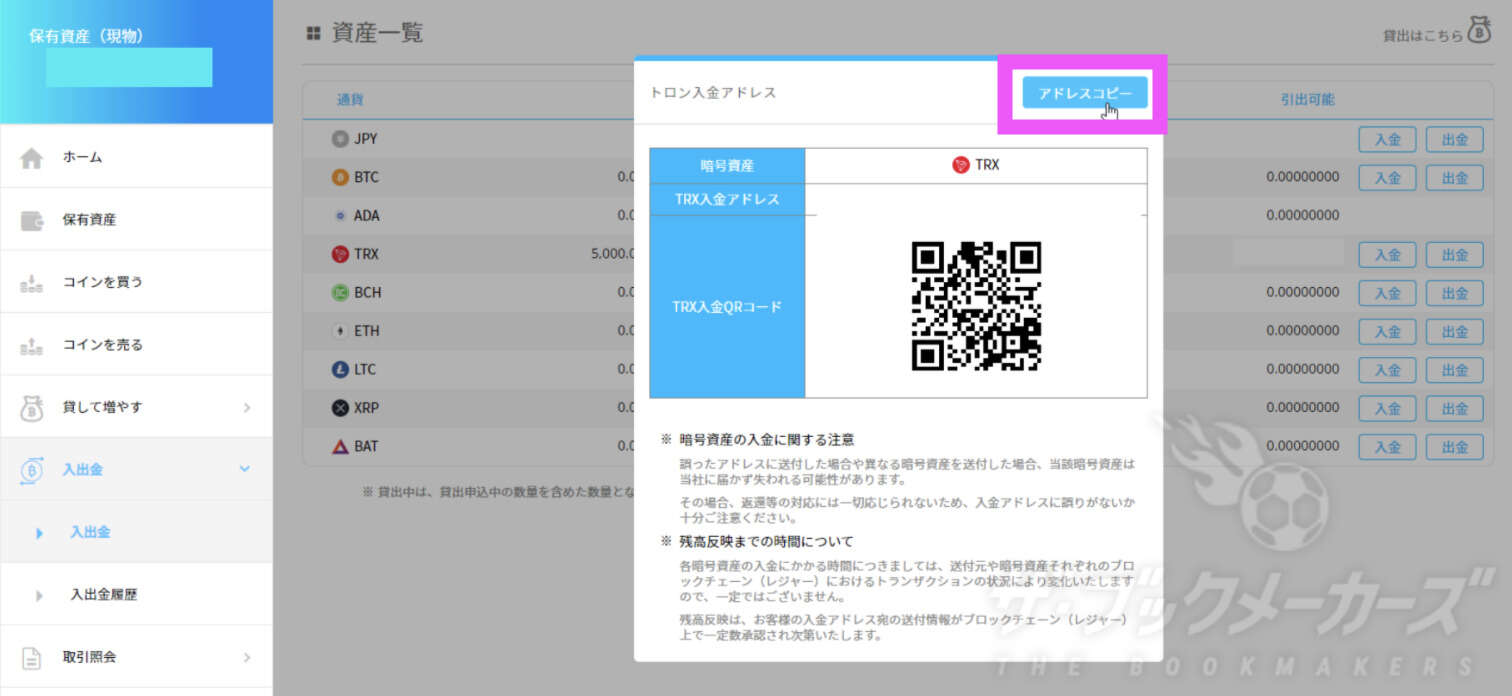Click 入金 button in LTC row
The width and height of the screenshot is (1512, 696).
tap(1387, 370)
